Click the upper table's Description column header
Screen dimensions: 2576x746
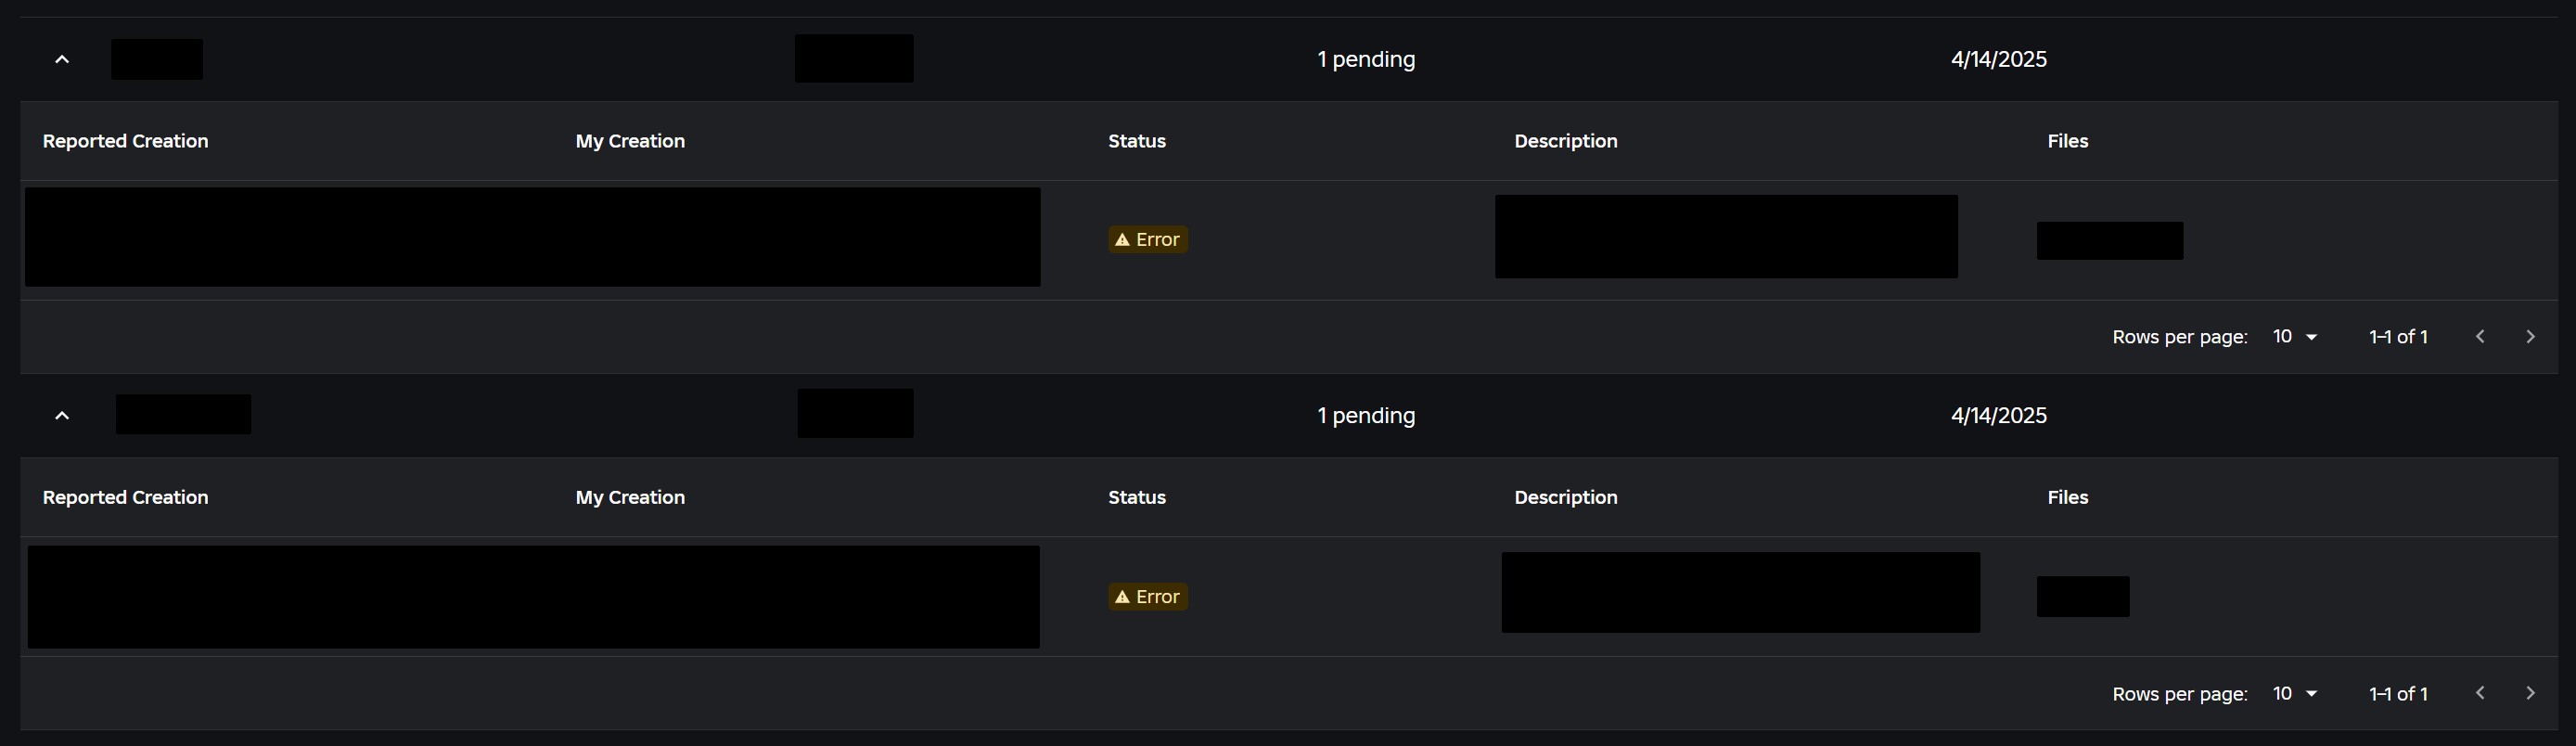[x=1565, y=141]
